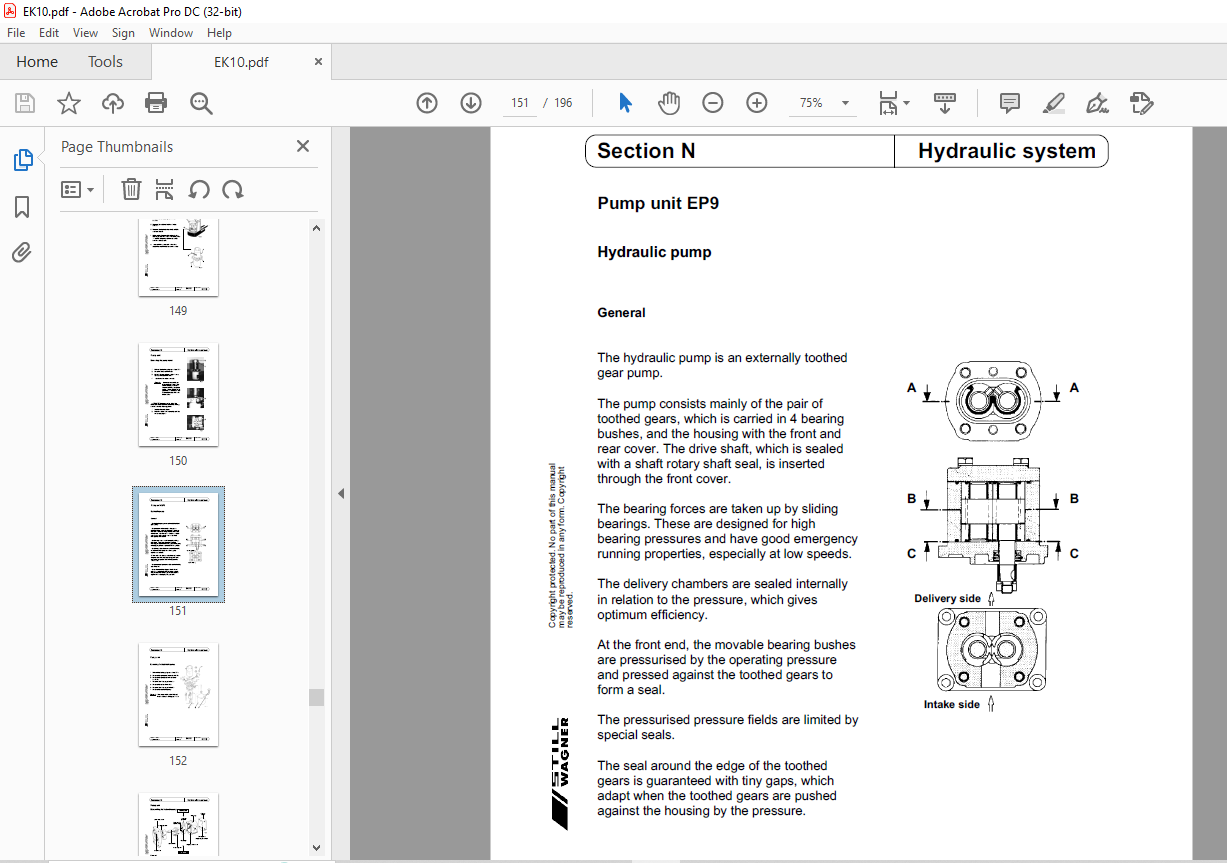The width and height of the screenshot is (1227, 863).
Task: Switch to the Home tab
Action: (37, 62)
